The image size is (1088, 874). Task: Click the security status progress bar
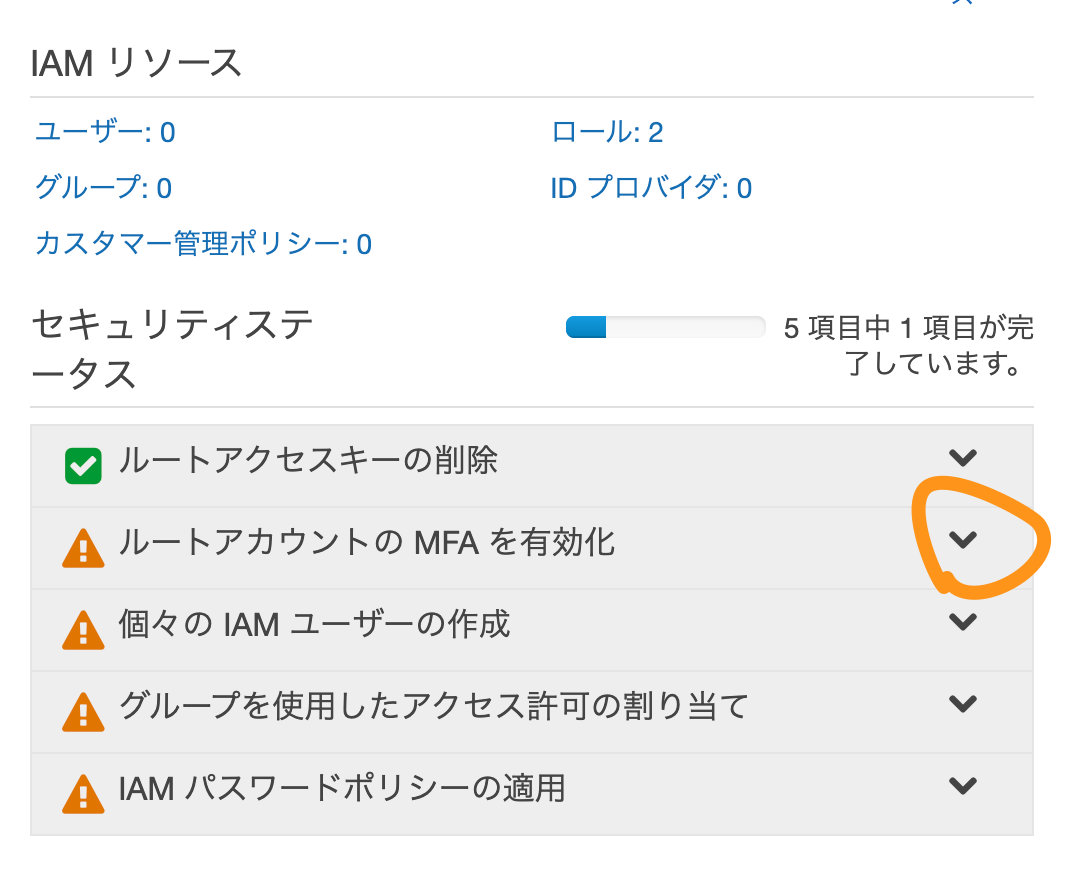click(665, 327)
